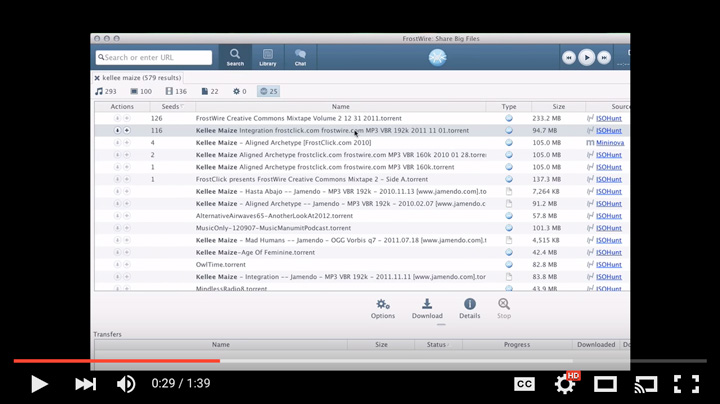
Task: Click details action icon in Integration 116 seeds row
Action: (127, 130)
